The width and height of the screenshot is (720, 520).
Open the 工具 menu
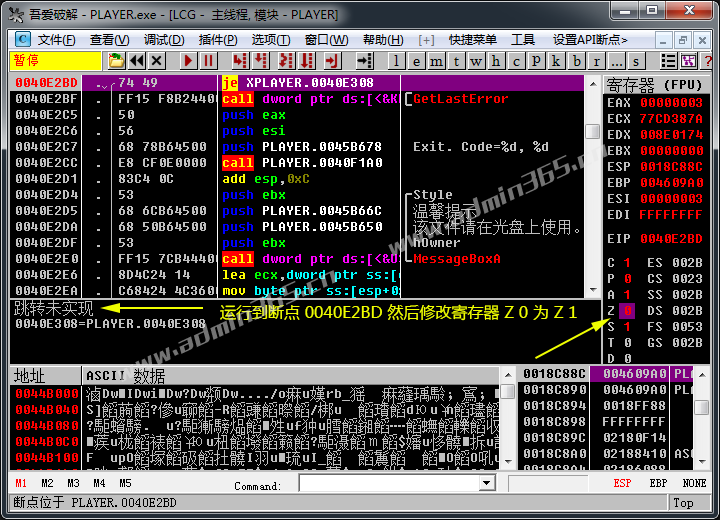(x=523, y=40)
